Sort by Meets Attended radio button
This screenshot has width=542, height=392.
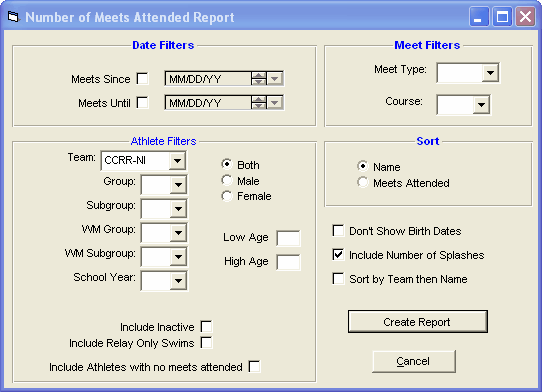(x=363, y=182)
